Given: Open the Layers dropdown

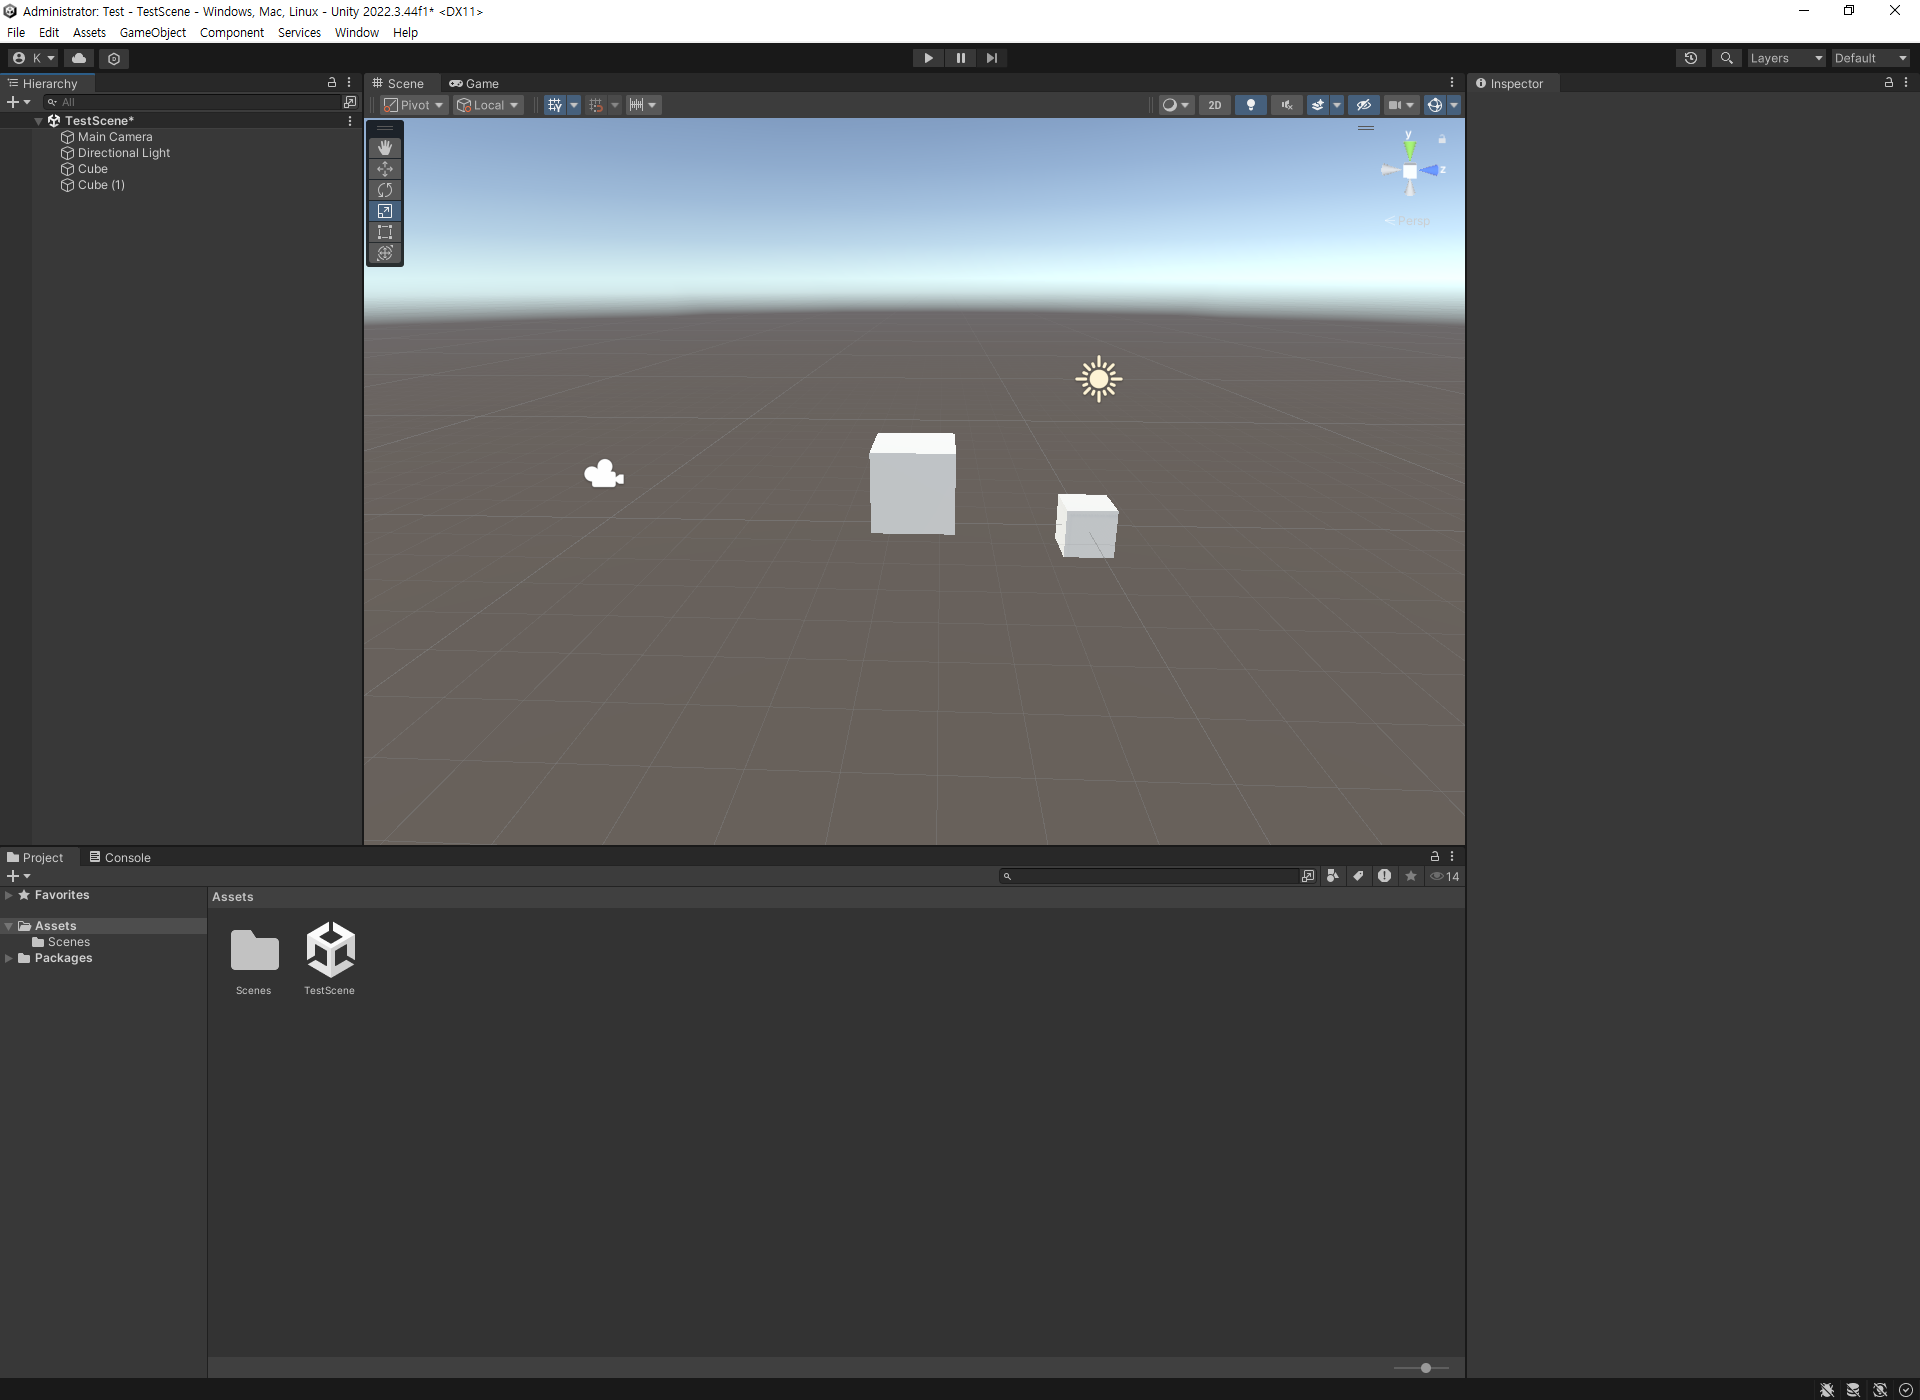Looking at the screenshot, I should point(1786,58).
